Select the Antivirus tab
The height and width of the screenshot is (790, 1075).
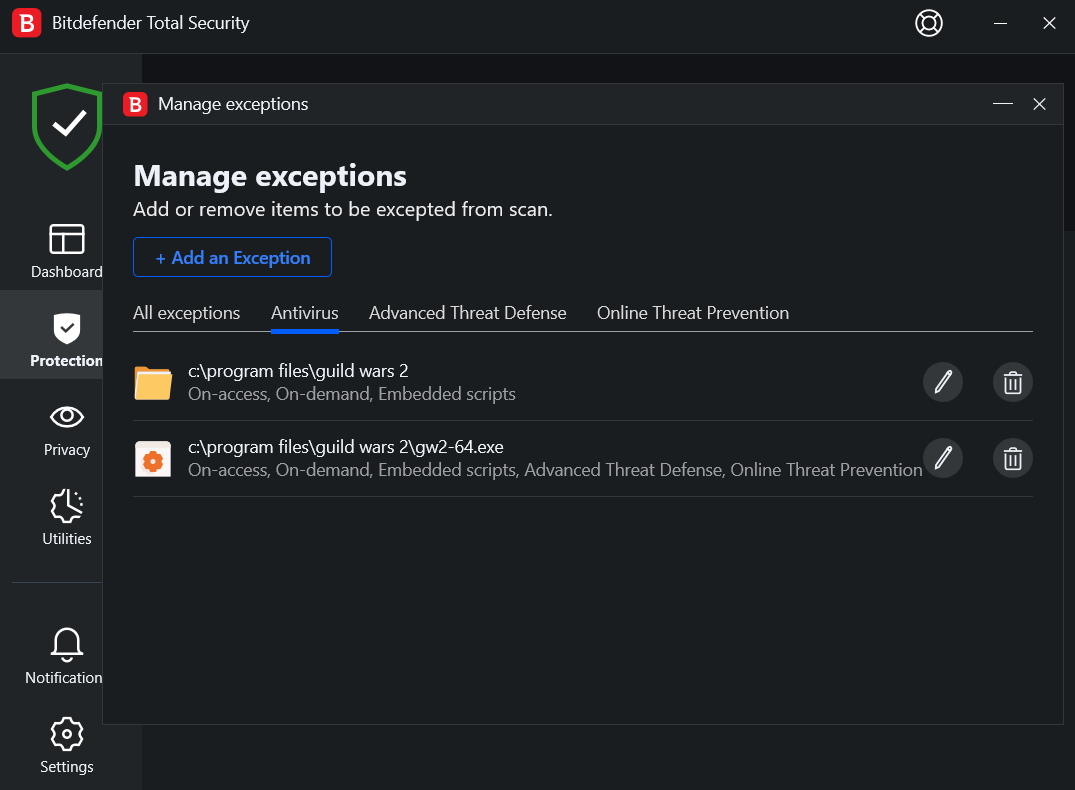[x=304, y=313]
